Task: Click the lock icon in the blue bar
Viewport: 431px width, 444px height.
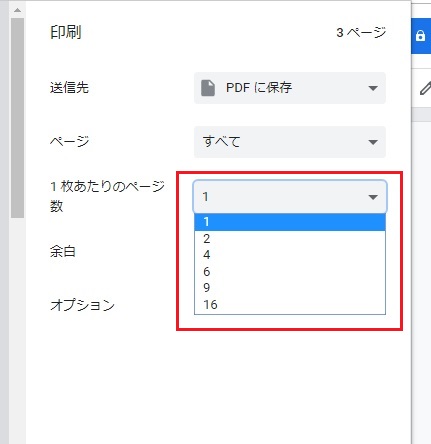Action: coord(421,36)
